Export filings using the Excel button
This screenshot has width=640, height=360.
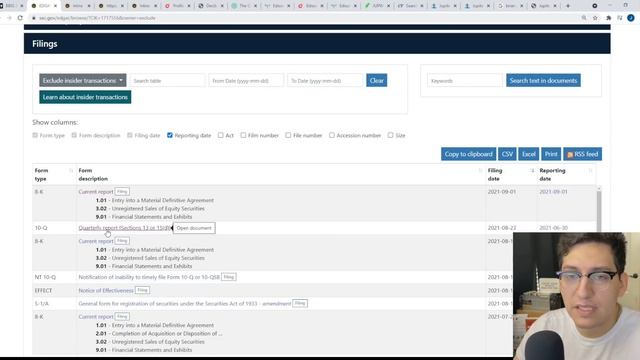[x=529, y=154]
